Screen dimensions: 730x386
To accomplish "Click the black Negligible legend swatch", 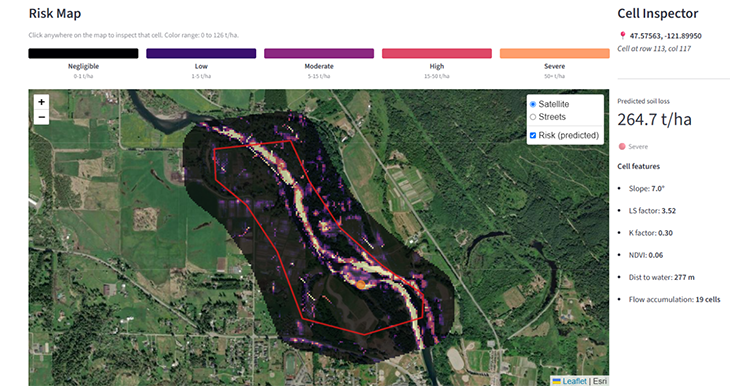I will tap(83, 54).
